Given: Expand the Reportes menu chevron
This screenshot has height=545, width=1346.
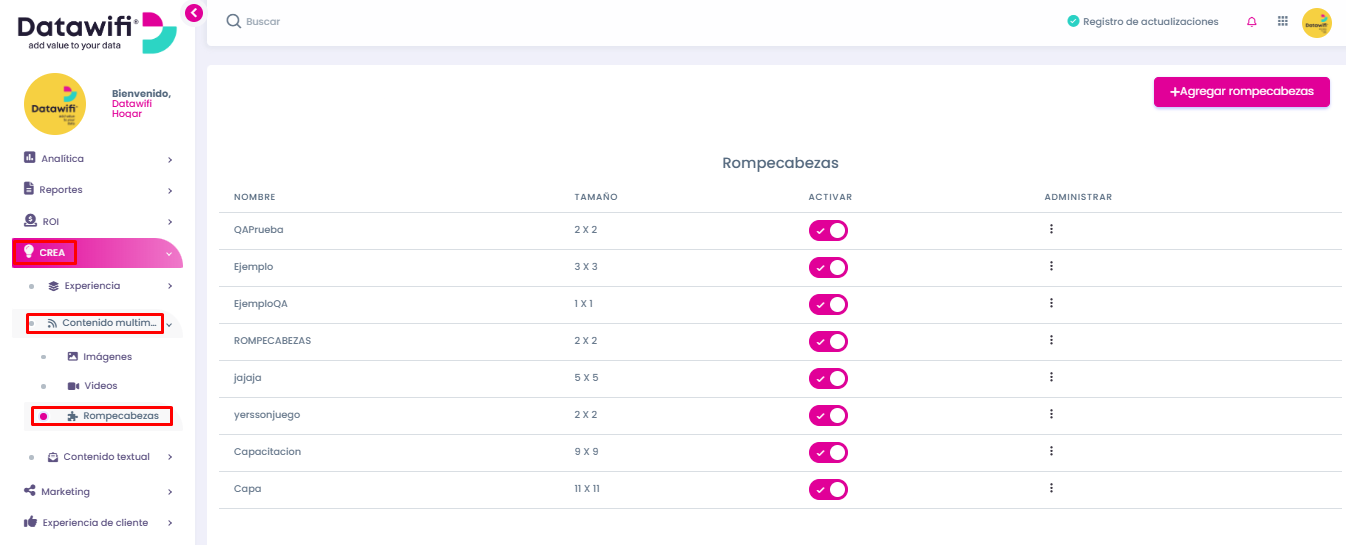Looking at the screenshot, I should pyautogui.click(x=170, y=190).
